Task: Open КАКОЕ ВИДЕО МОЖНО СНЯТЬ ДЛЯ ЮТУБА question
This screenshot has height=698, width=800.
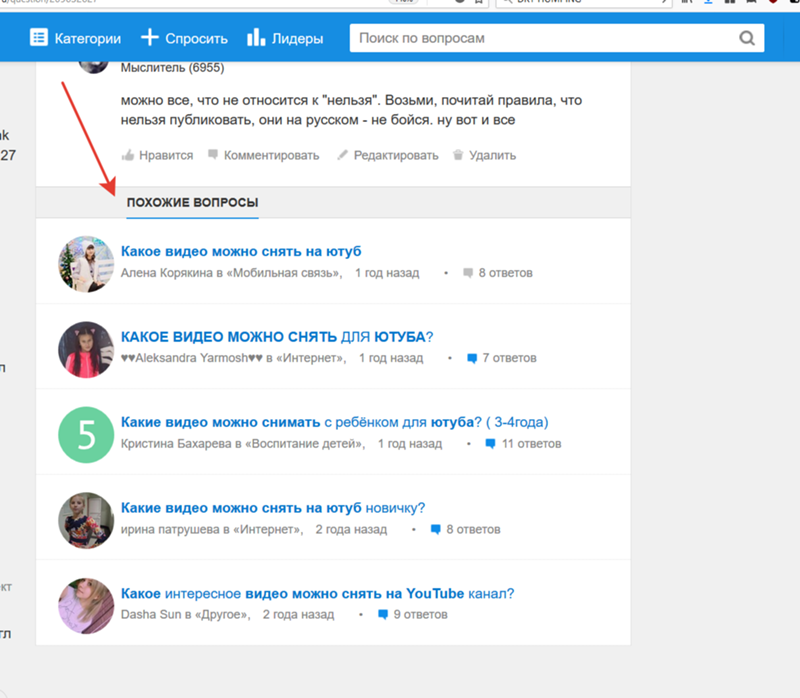Action: coord(277,337)
